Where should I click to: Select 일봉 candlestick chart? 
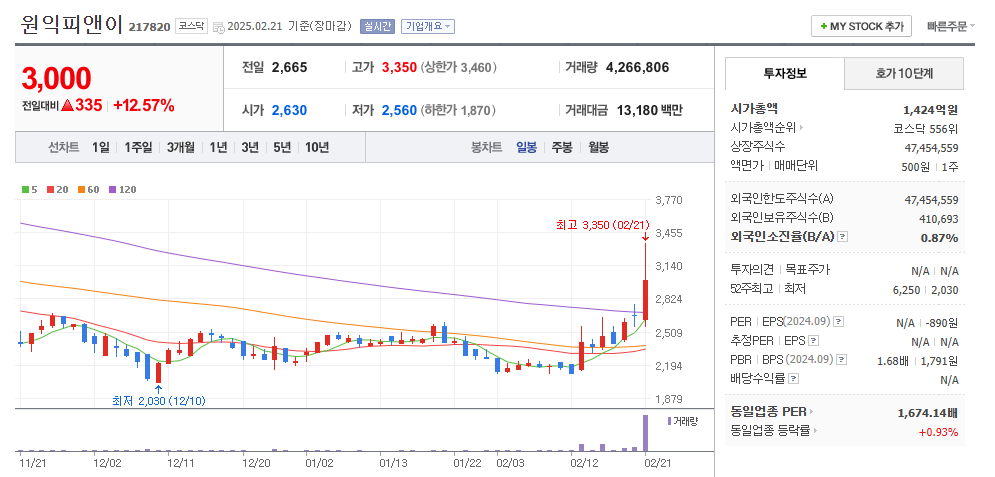[526, 147]
